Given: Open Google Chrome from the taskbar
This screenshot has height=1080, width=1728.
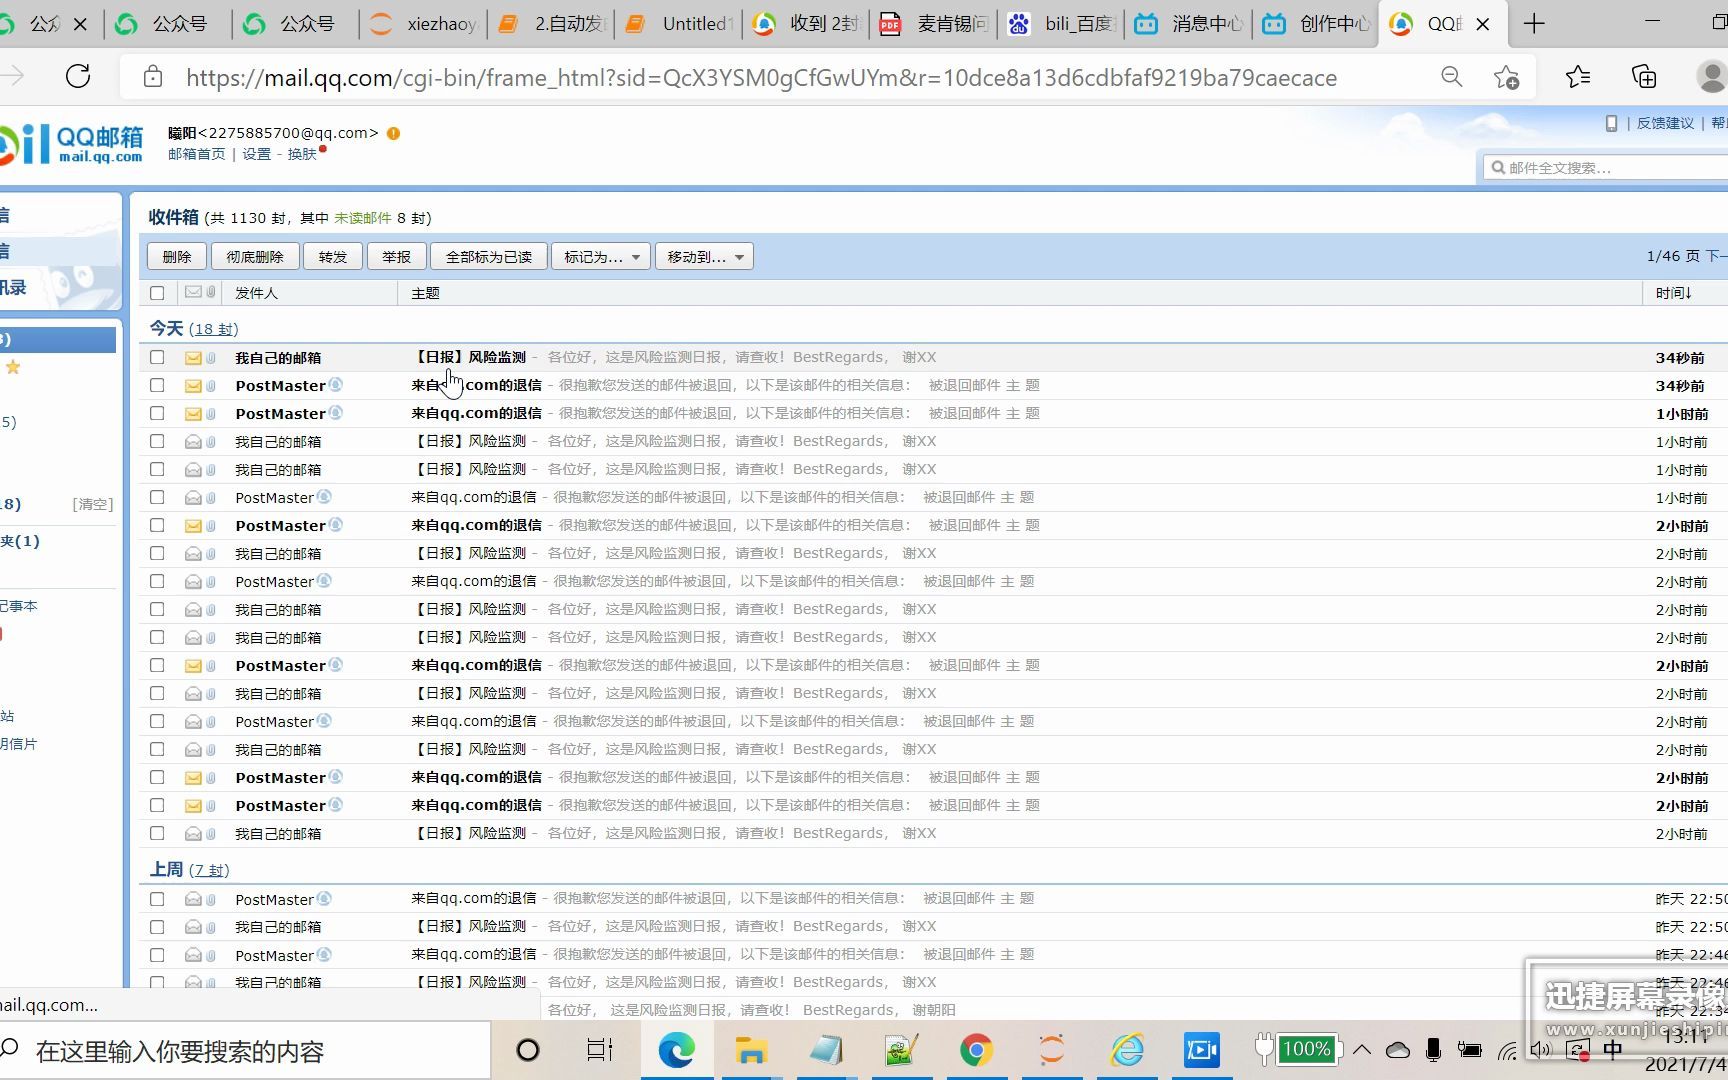Looking at the screenshot, I should click(976, 1050).
